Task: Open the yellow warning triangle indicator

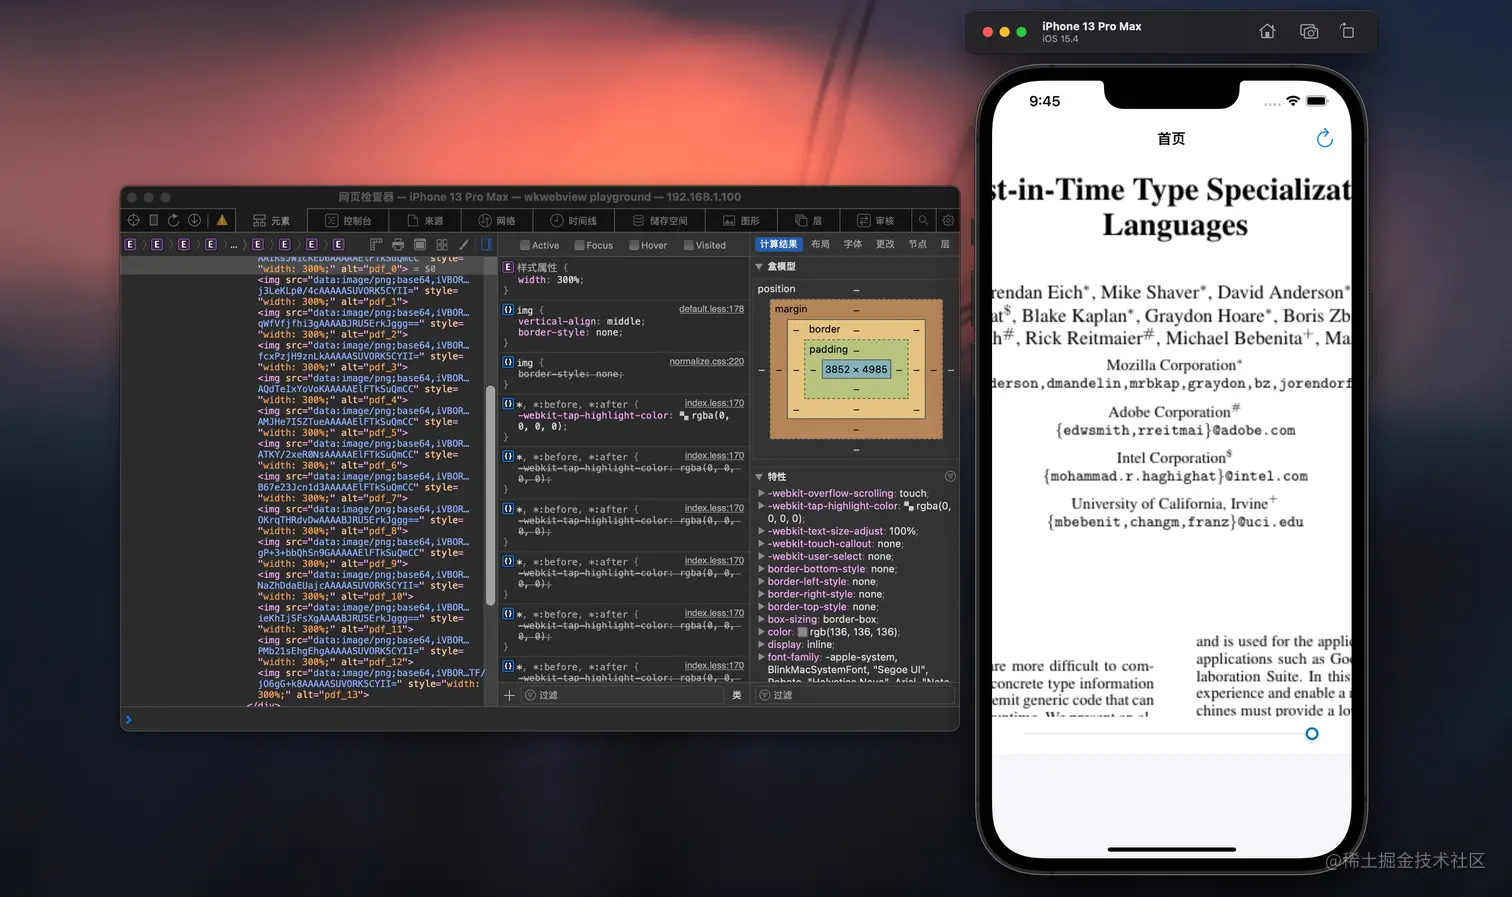Action: point(222,220)
